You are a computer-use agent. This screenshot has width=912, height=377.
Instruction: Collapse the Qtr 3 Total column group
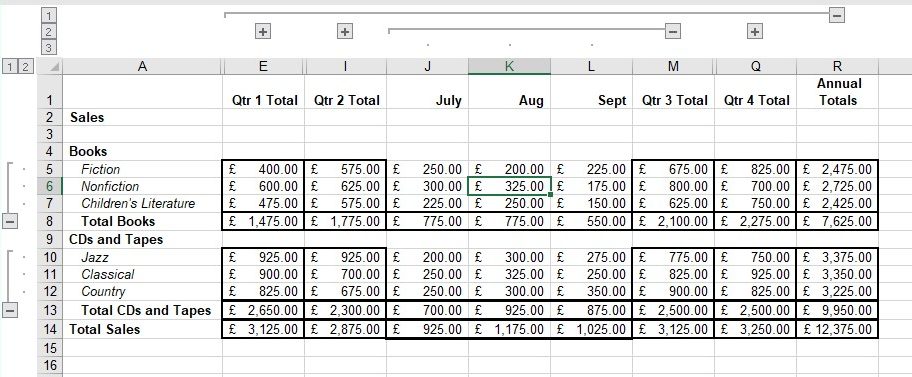tap(673, 31)
